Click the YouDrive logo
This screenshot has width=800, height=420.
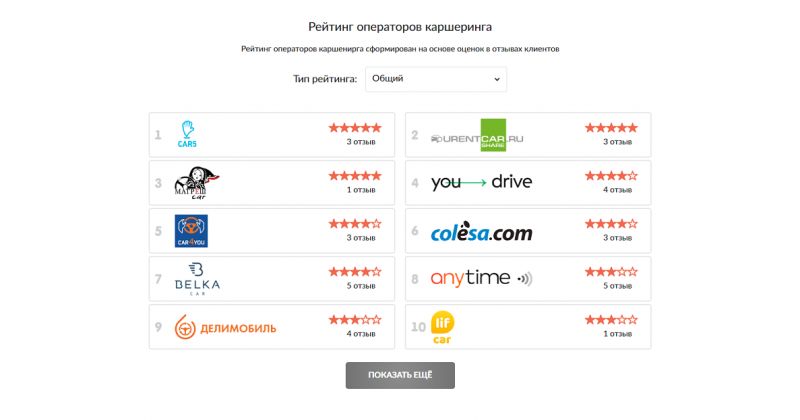click(x=481, y=183)
